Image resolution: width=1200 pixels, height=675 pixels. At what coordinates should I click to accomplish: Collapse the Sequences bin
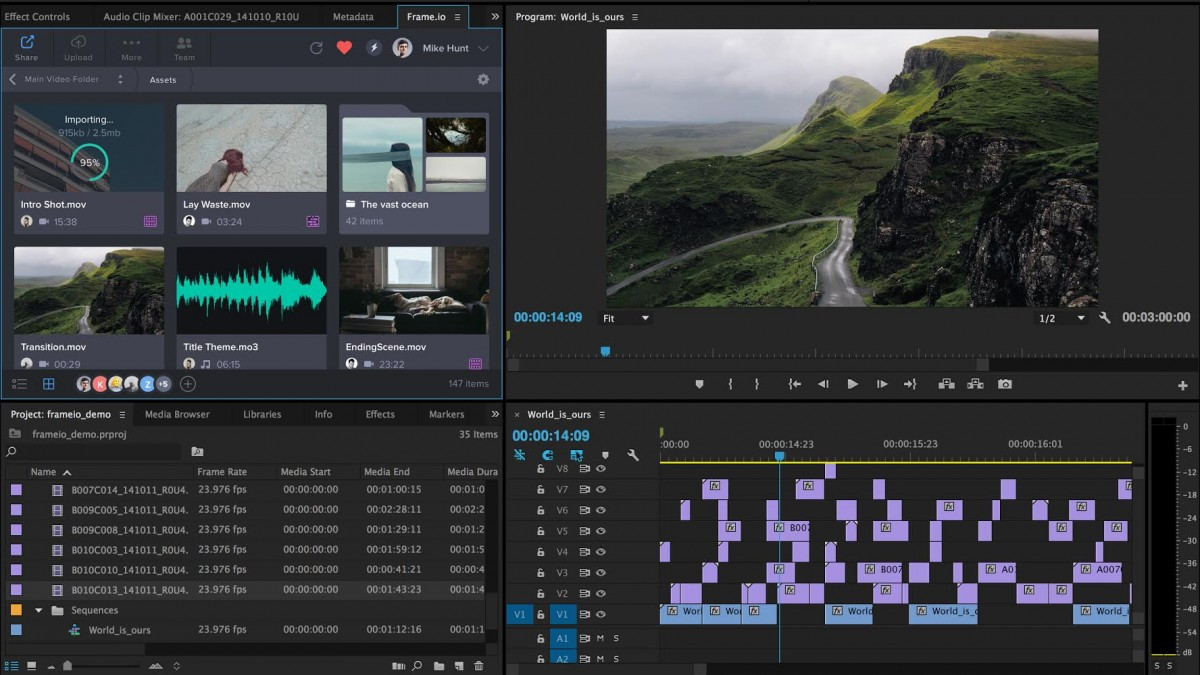pos(38,610)
